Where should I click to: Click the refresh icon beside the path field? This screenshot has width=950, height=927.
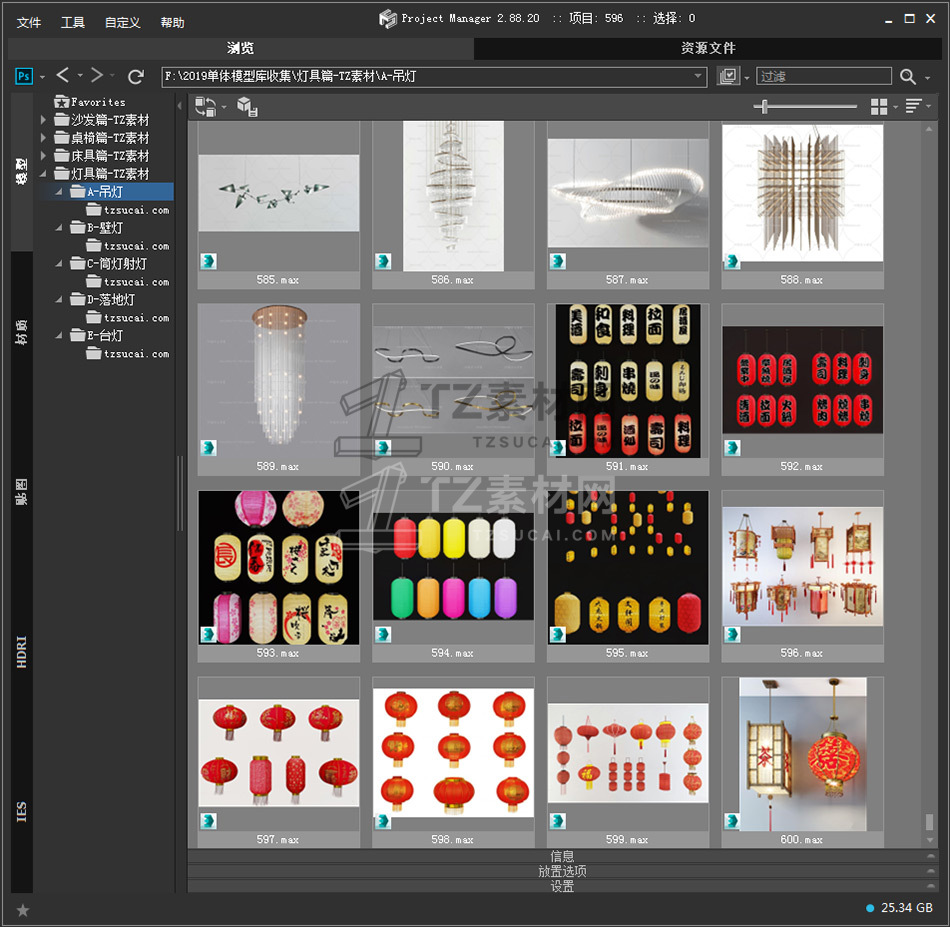coord(136,76)
